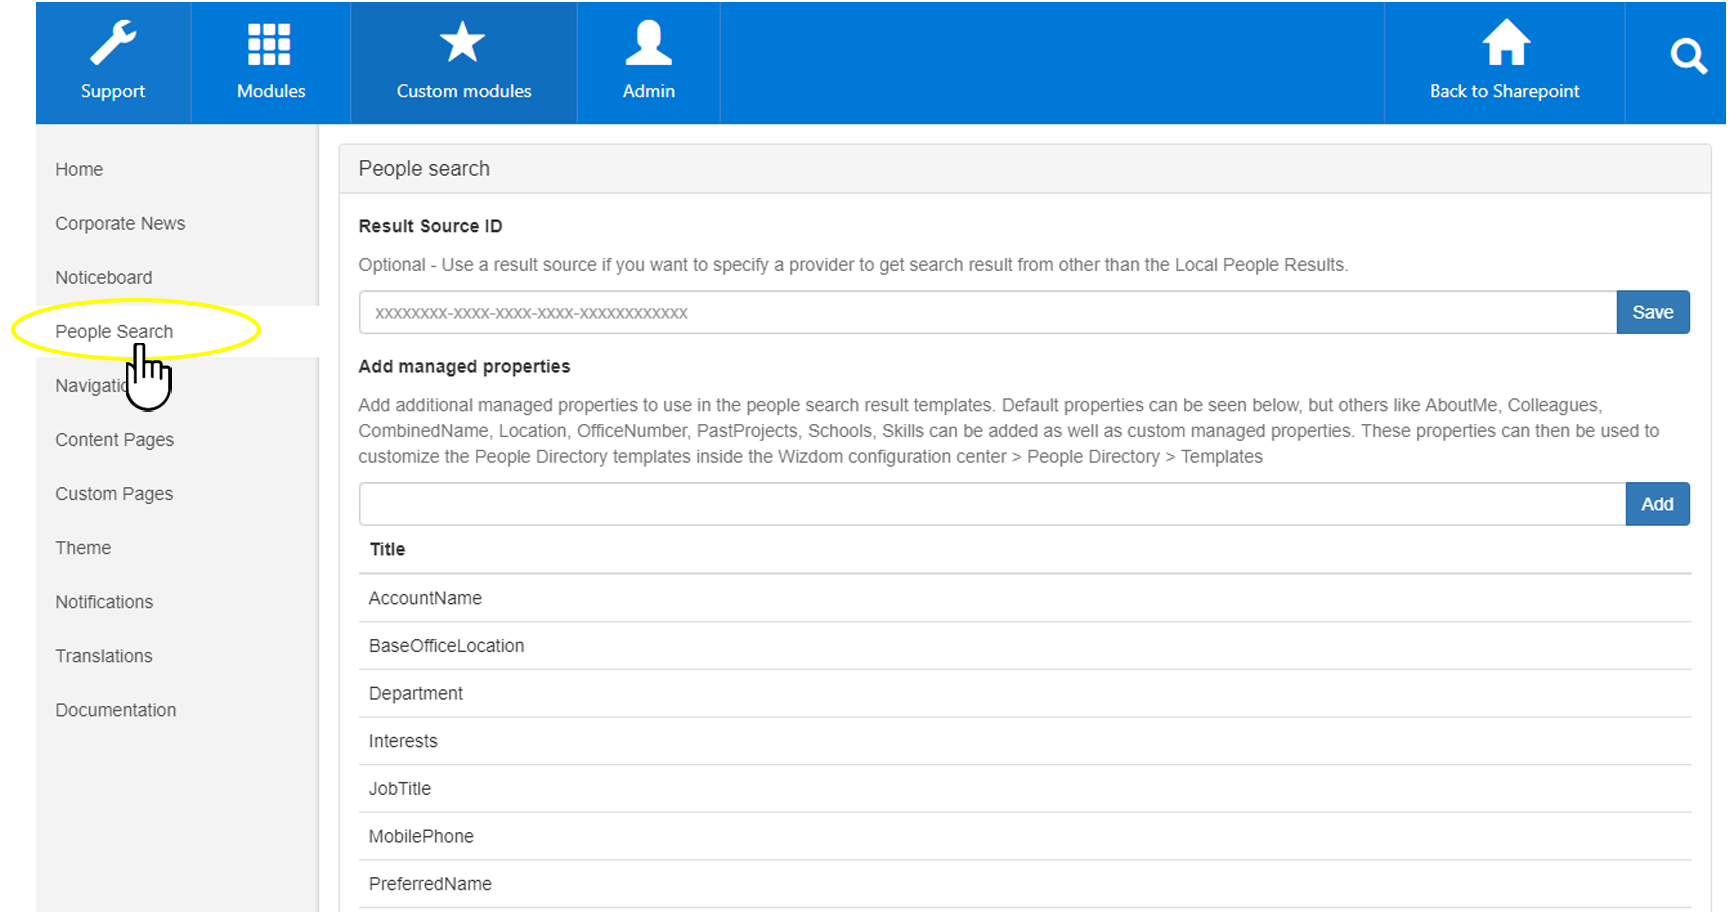Navigate to Content Pages settings

pyautogui.click(x=114, y=440)
